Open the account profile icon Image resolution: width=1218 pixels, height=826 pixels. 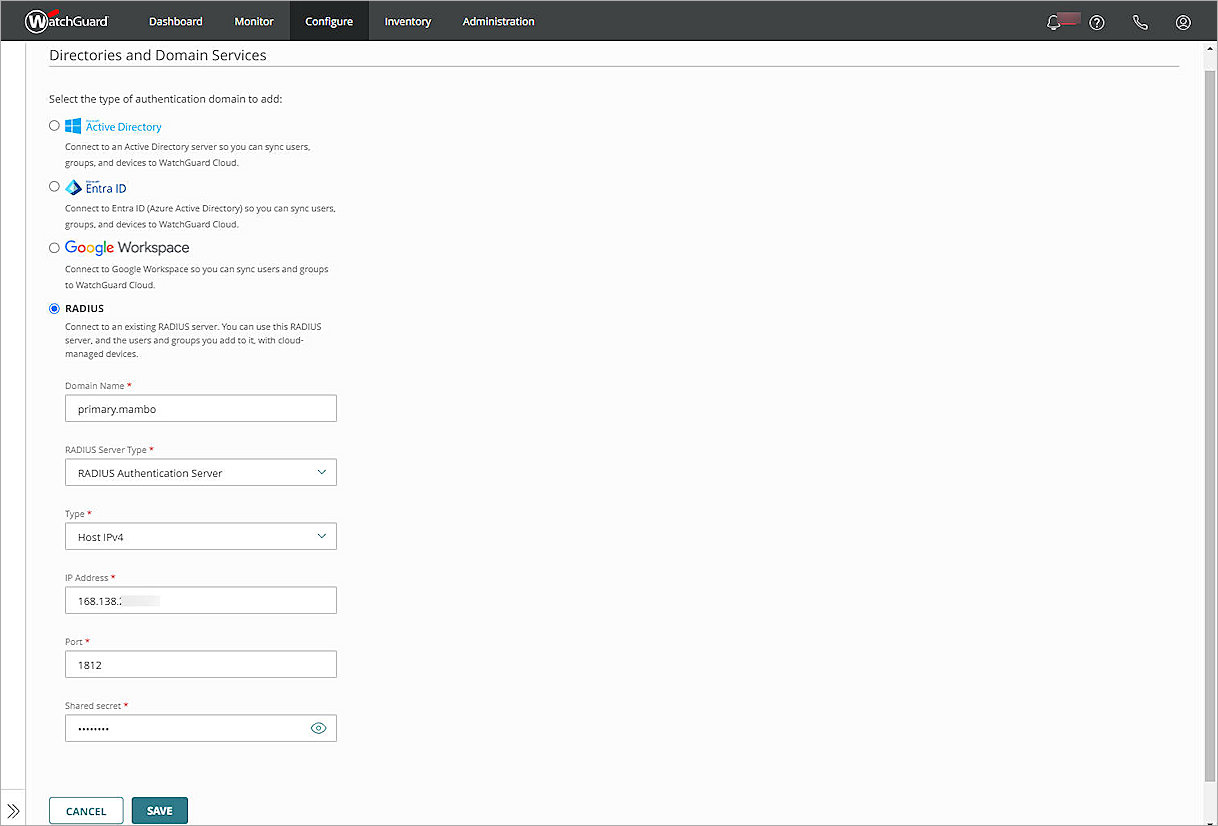tap(1183, 22)
